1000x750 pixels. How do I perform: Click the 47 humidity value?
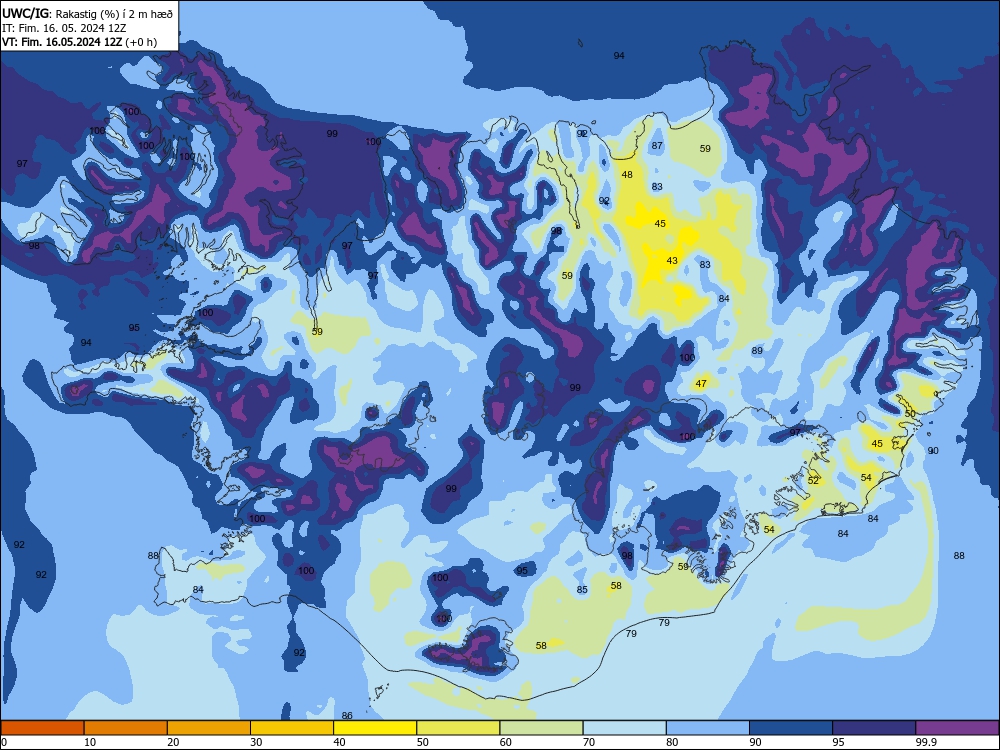pos(701,383)
